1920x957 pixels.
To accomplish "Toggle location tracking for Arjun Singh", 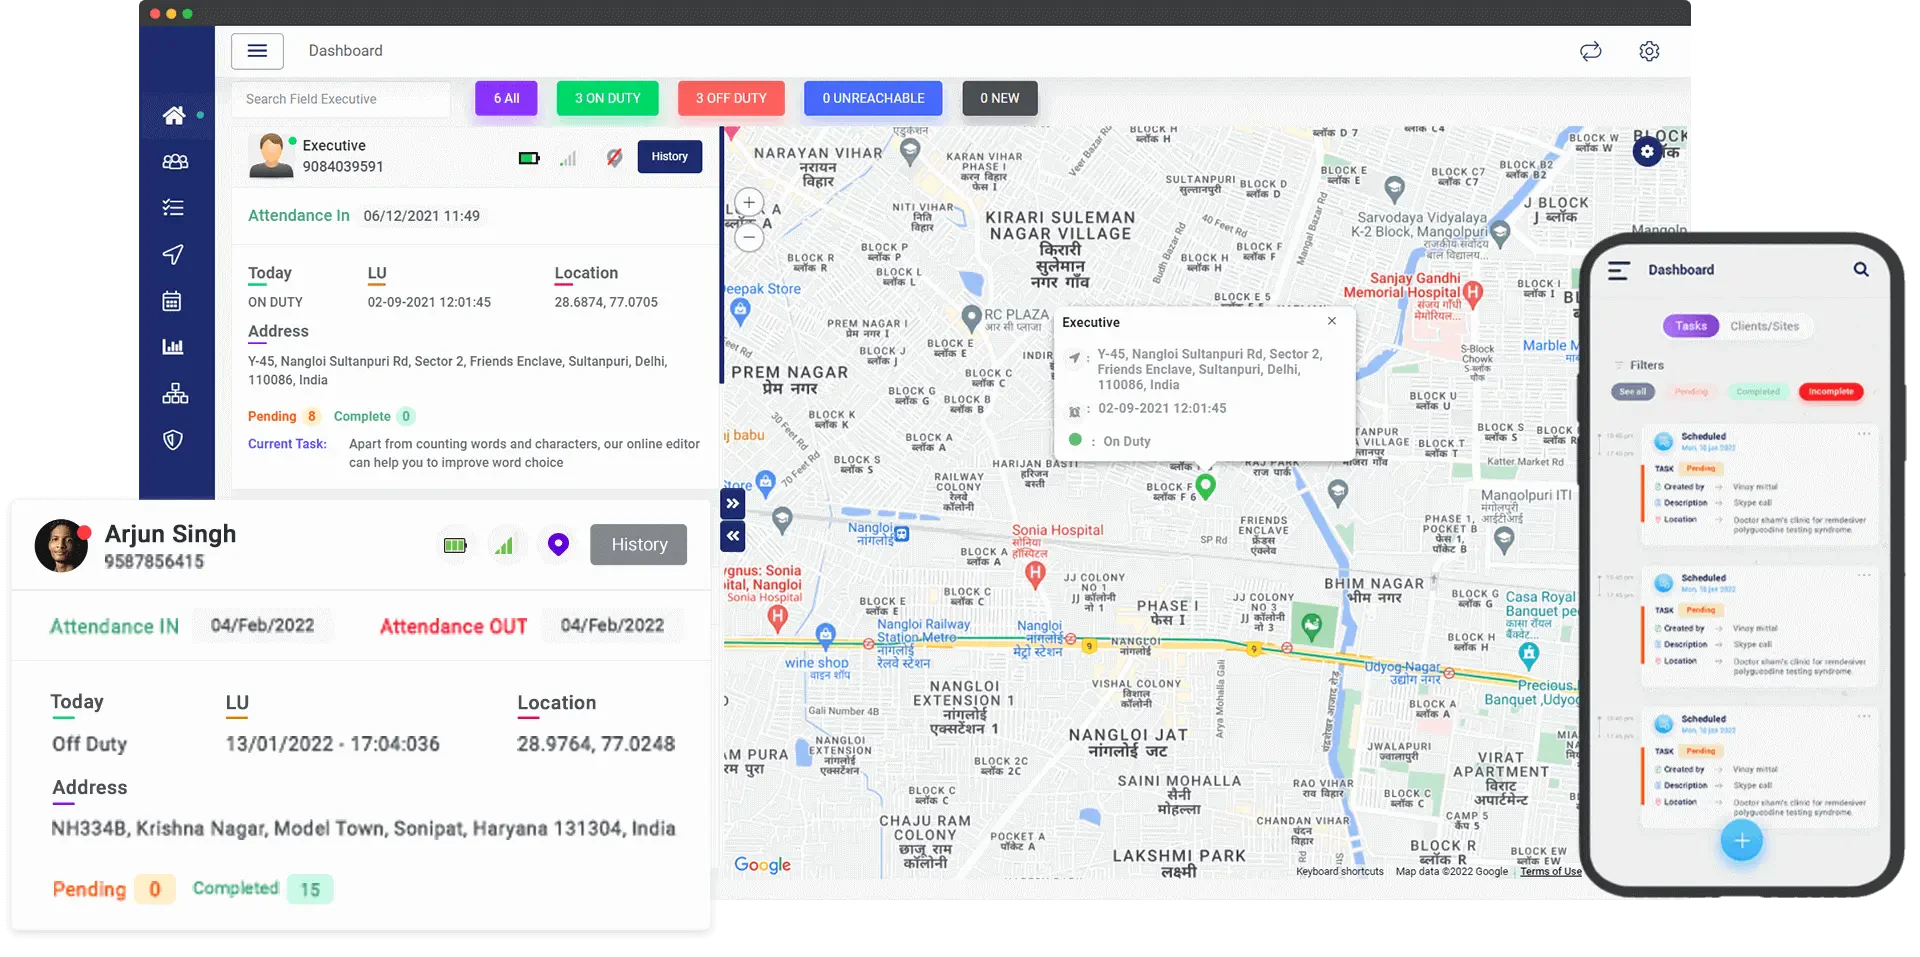I will coord(557,544).
